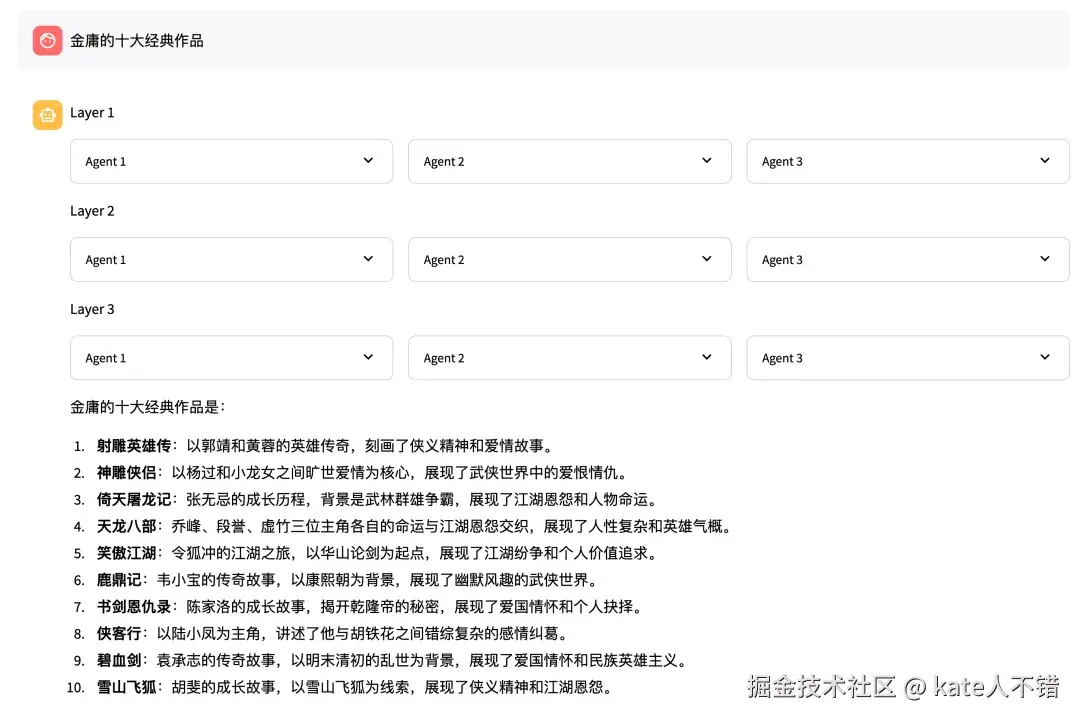Viewport: 1080px width, 721px height.
Task: Open the Agent 1 dropdown in Layer 1
Action: 231,161
